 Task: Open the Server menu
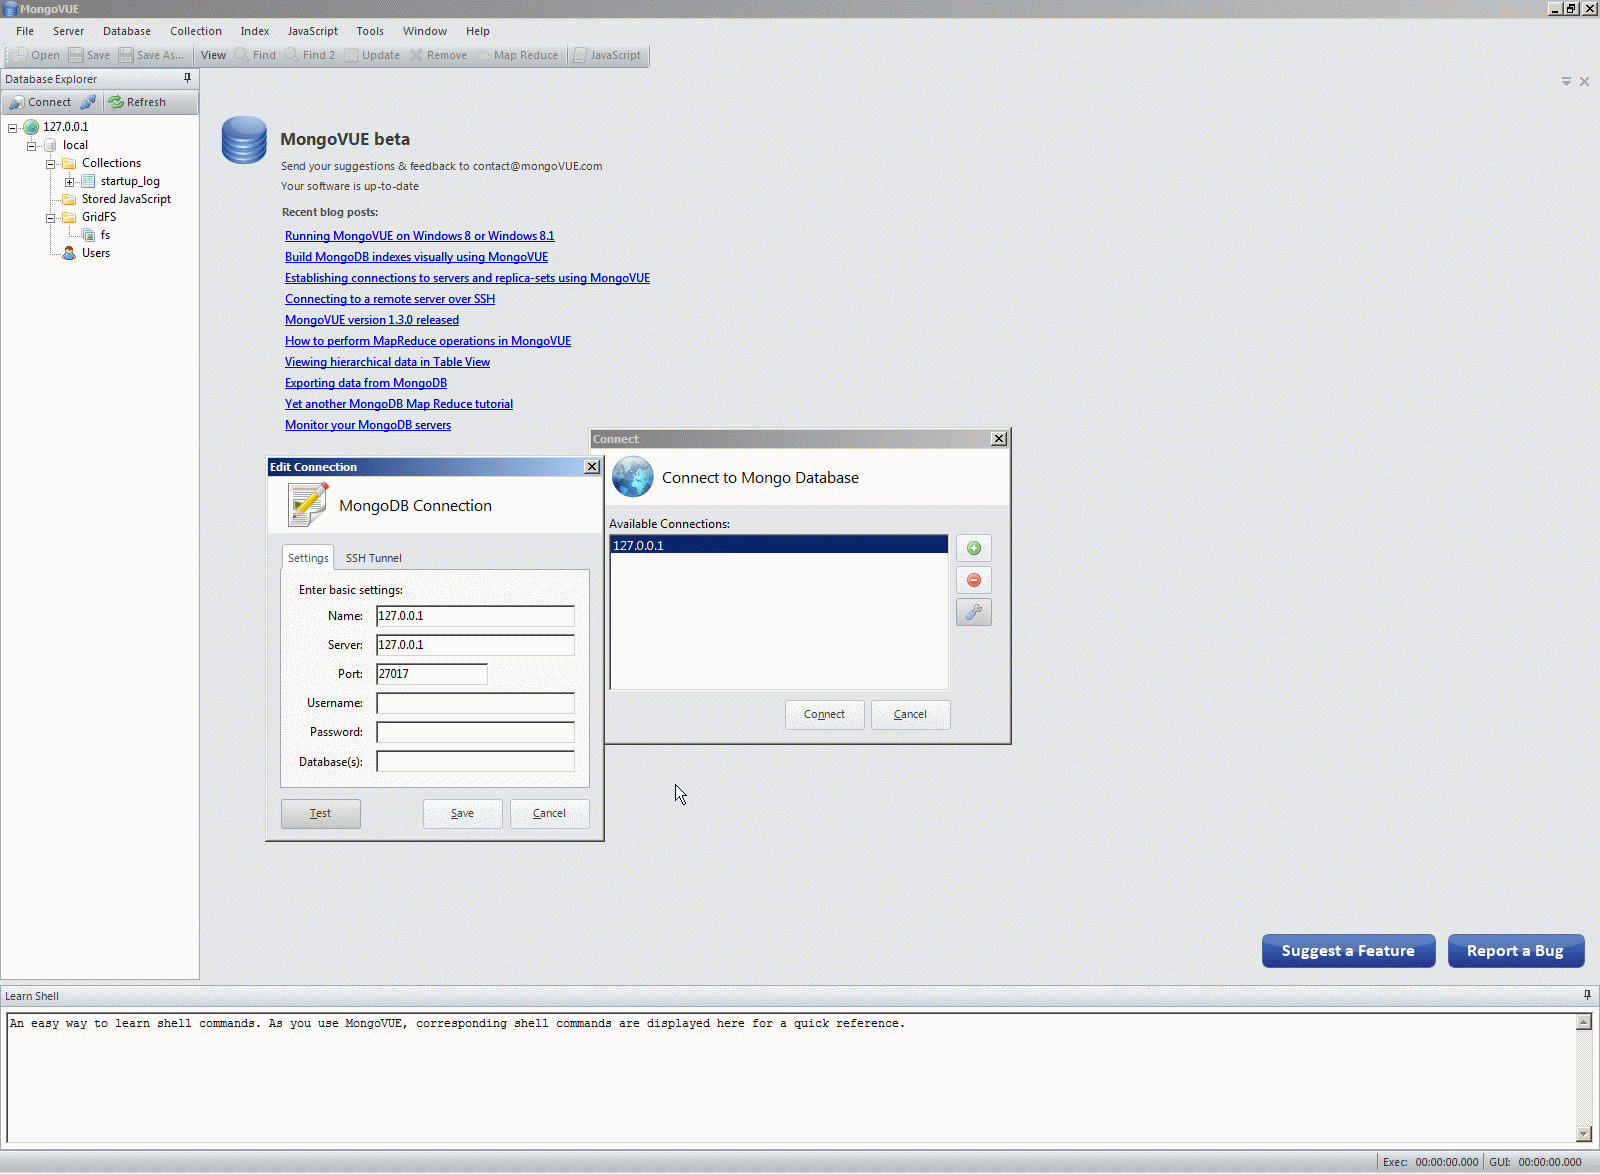[68, 31]
